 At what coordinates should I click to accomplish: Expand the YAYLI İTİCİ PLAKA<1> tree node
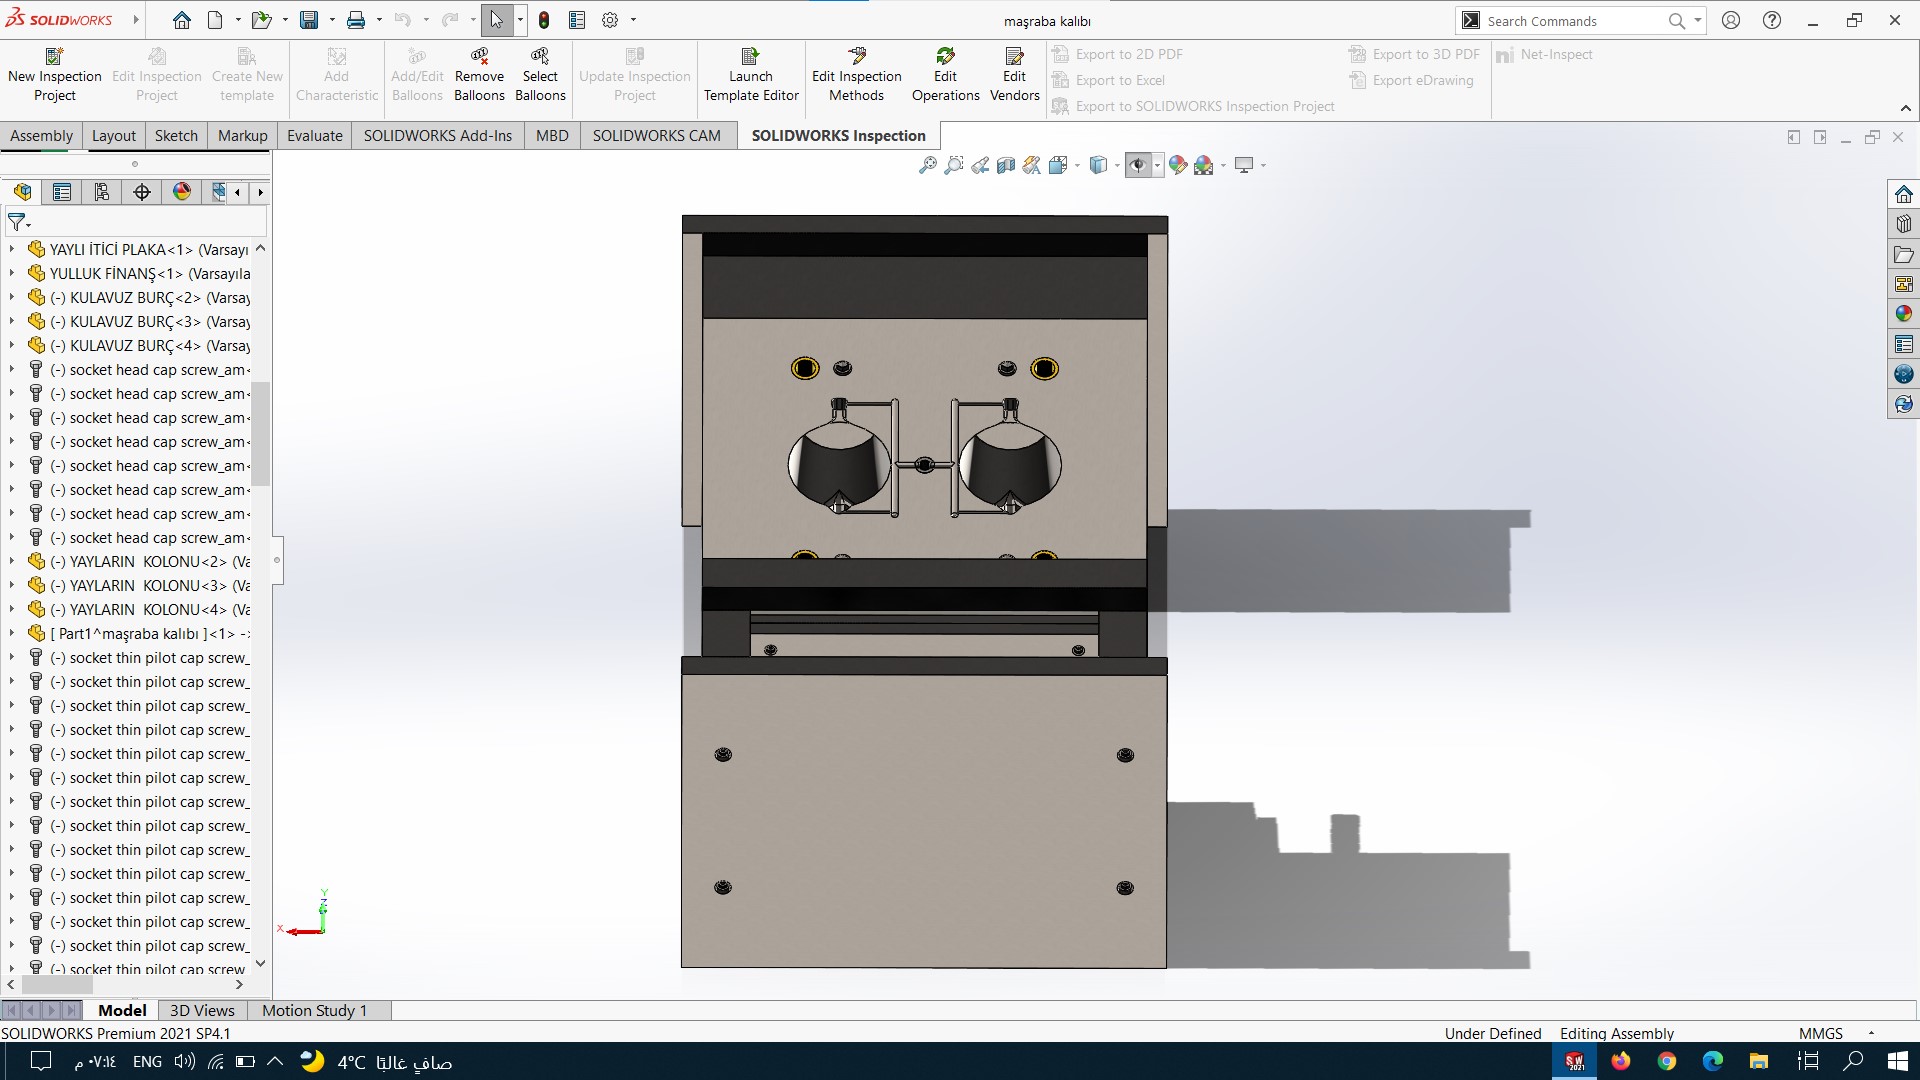[11, 249]
